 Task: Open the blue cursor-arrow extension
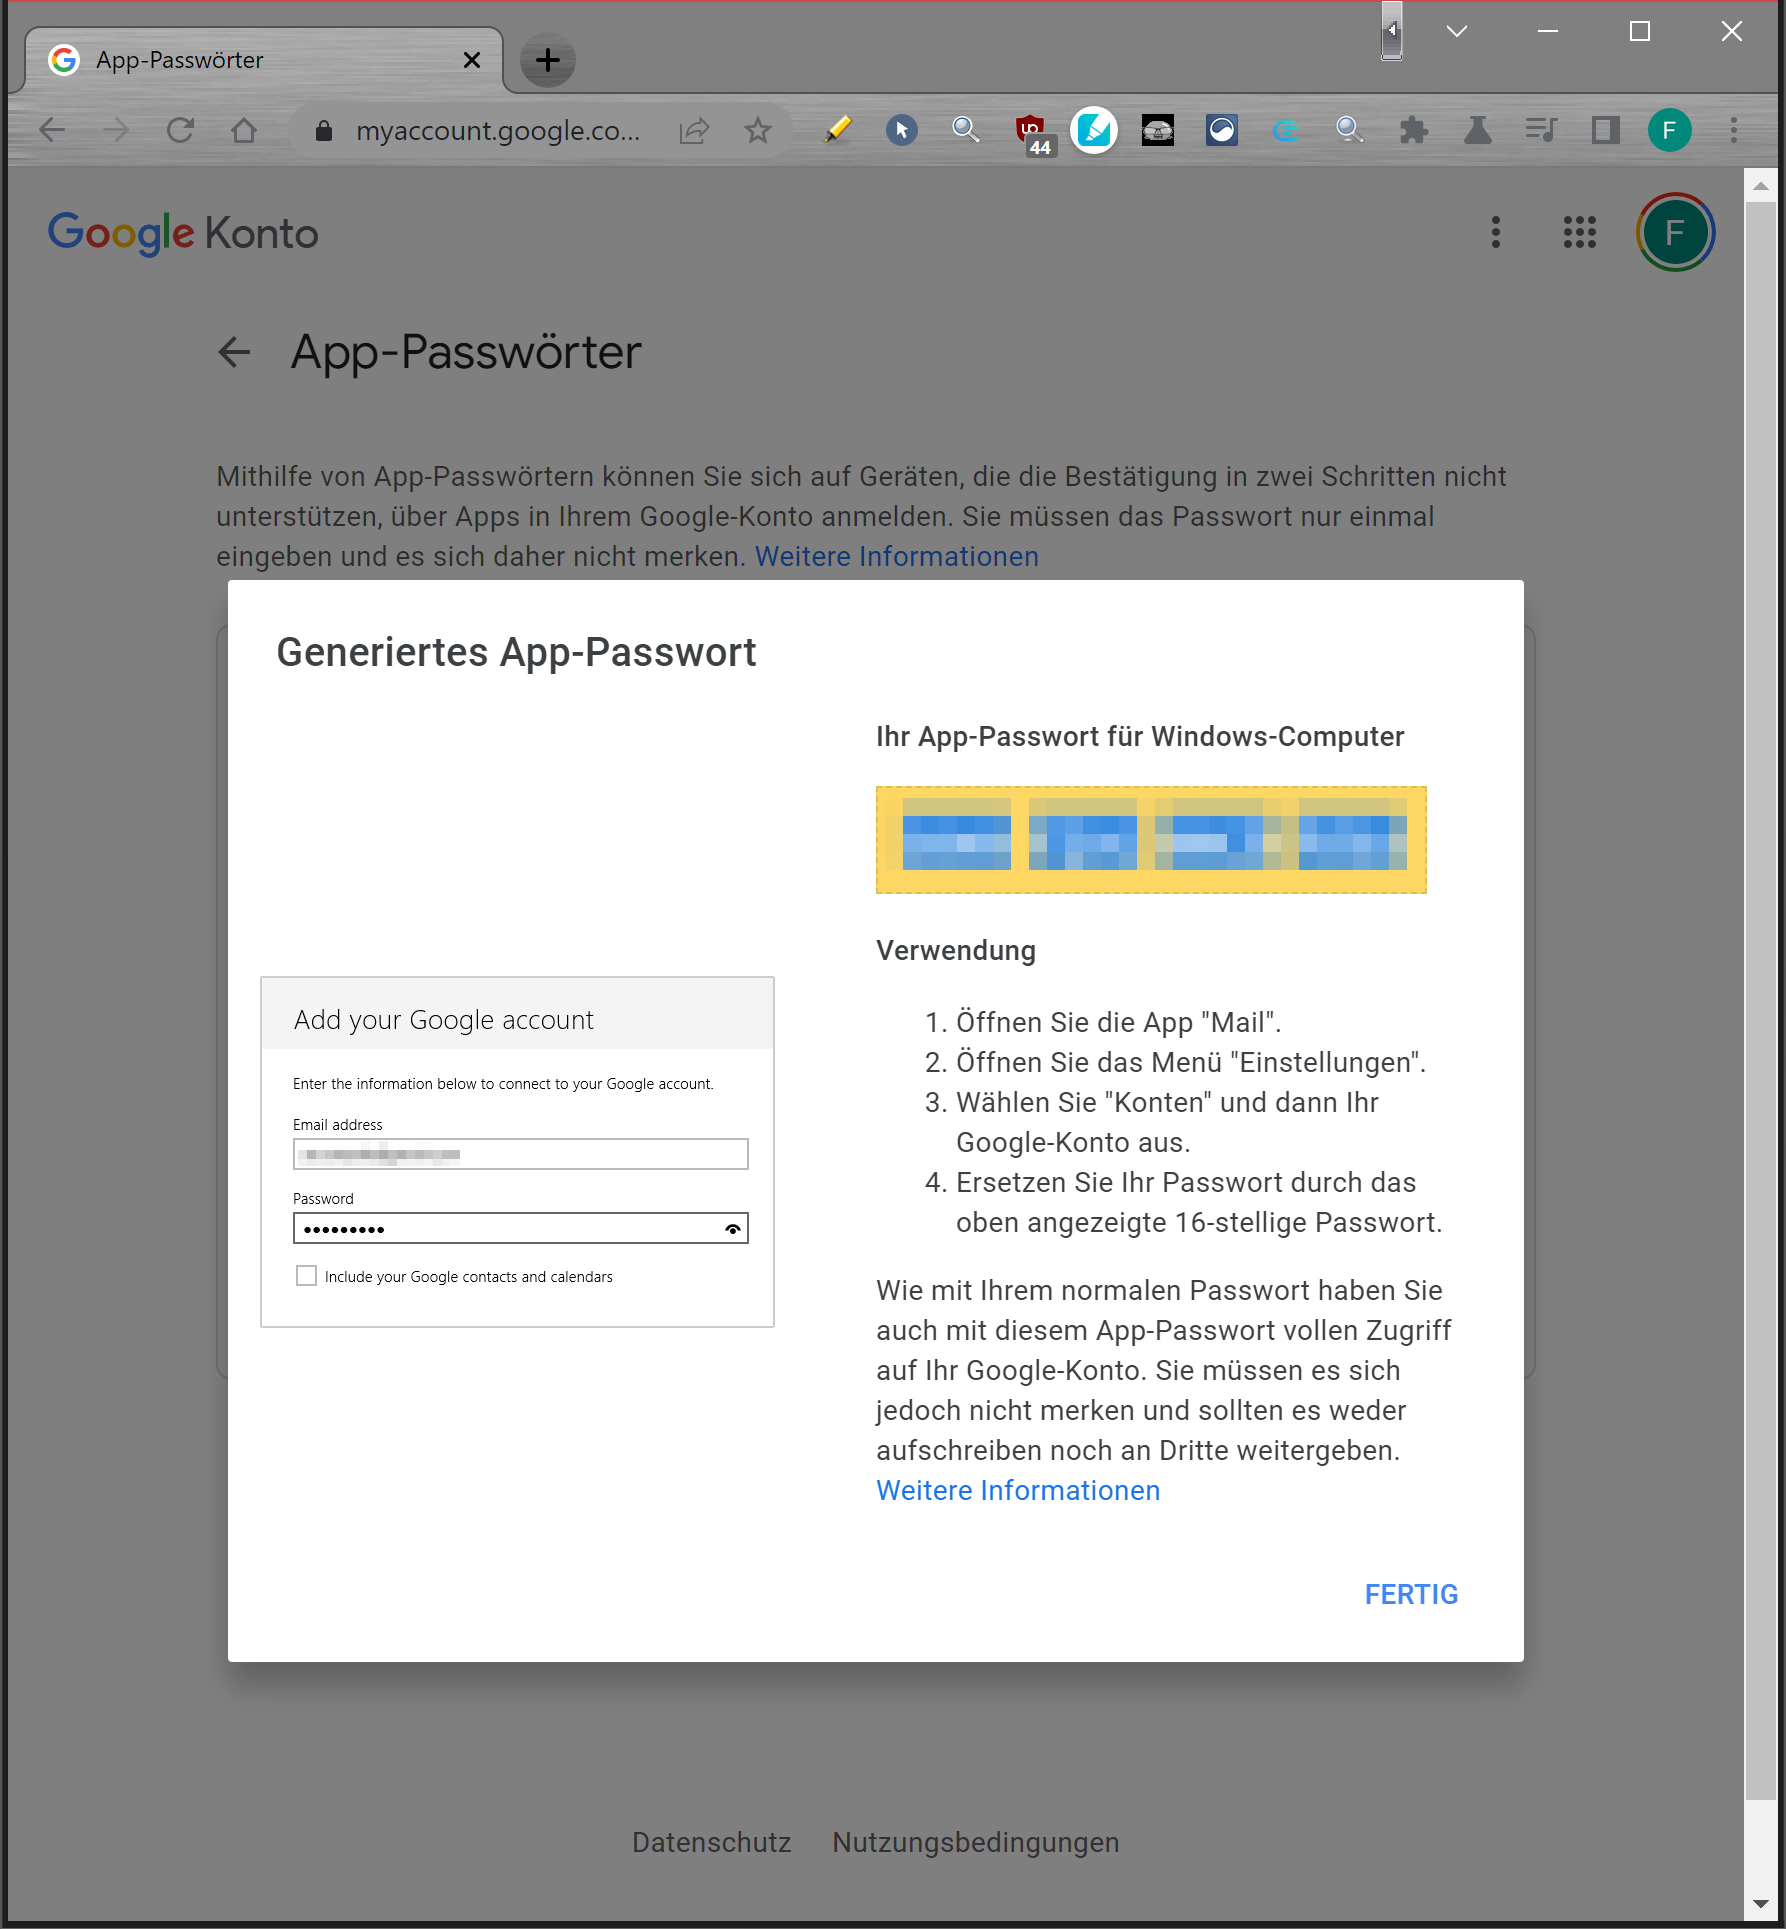(902, 130)
